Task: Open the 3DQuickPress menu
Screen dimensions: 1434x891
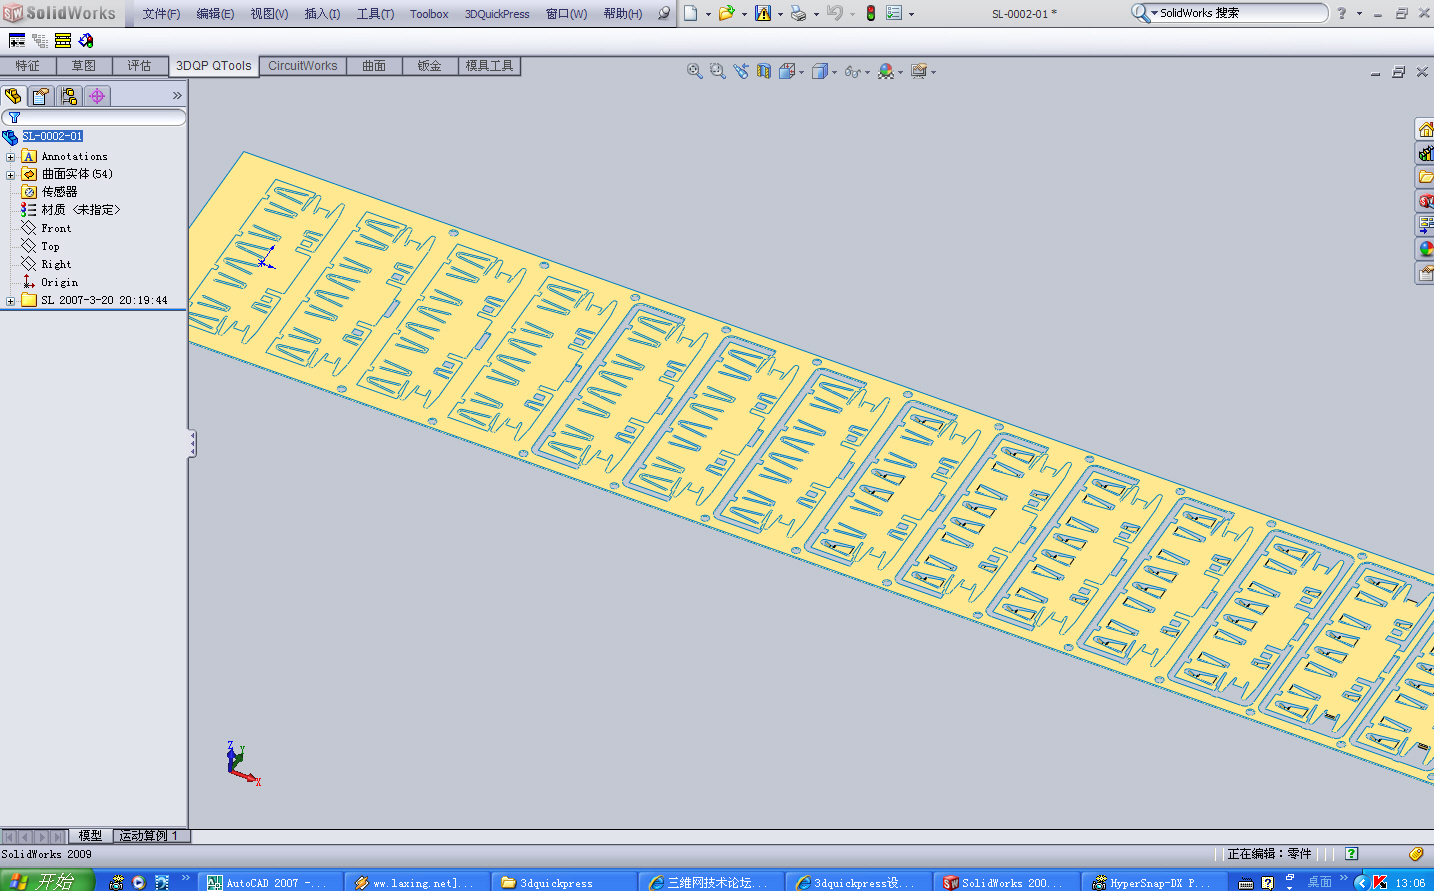Action: pyautogui.click(x=497, y=14)
